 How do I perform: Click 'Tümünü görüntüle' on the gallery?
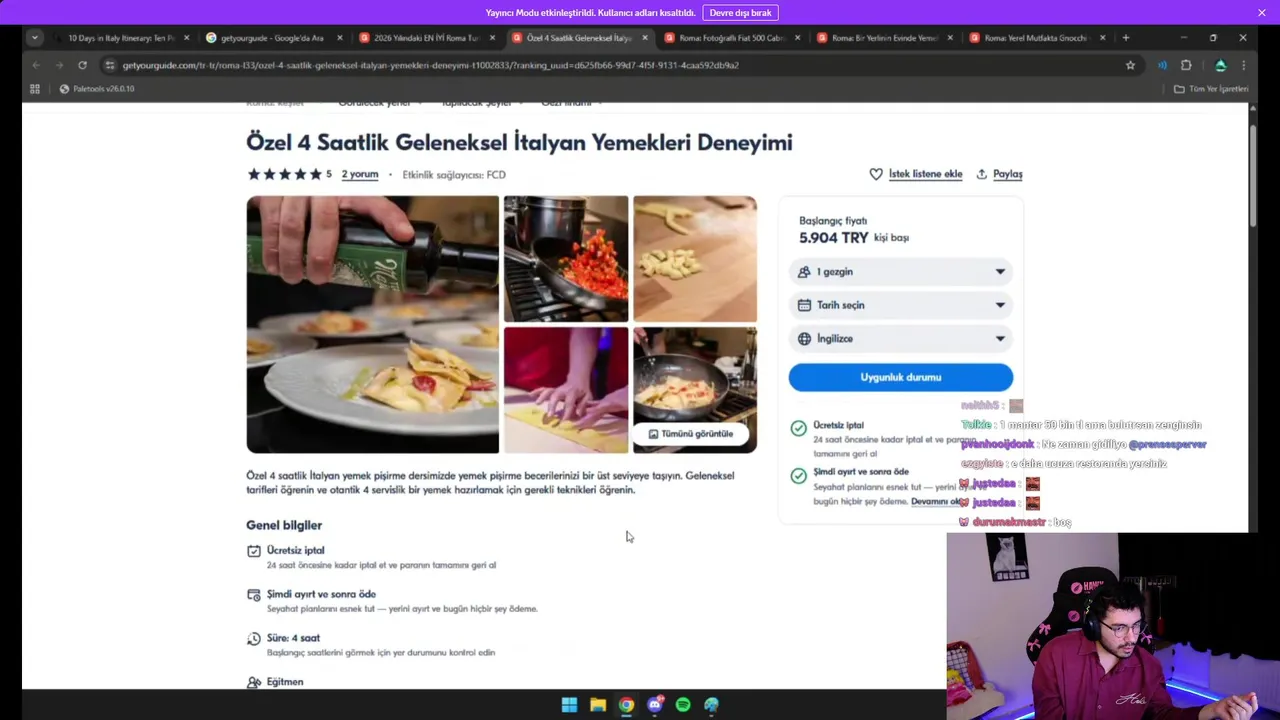click(x=691, y=434)
